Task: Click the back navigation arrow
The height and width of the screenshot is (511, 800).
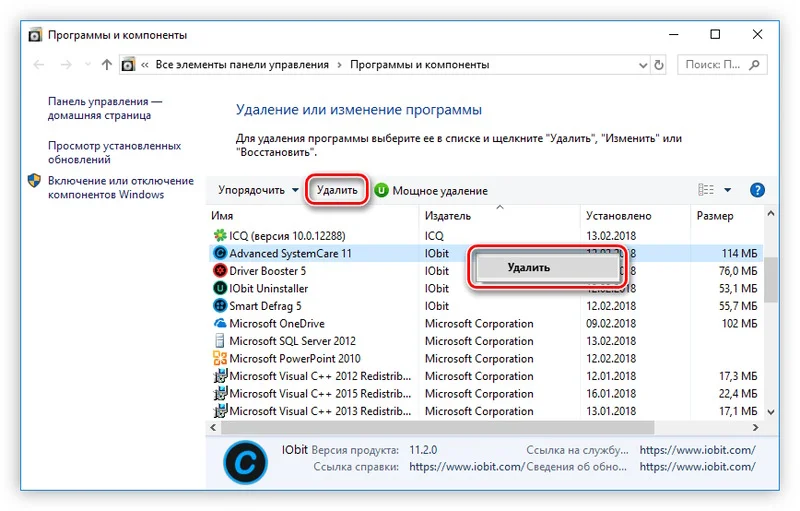Action: (39, 65)
